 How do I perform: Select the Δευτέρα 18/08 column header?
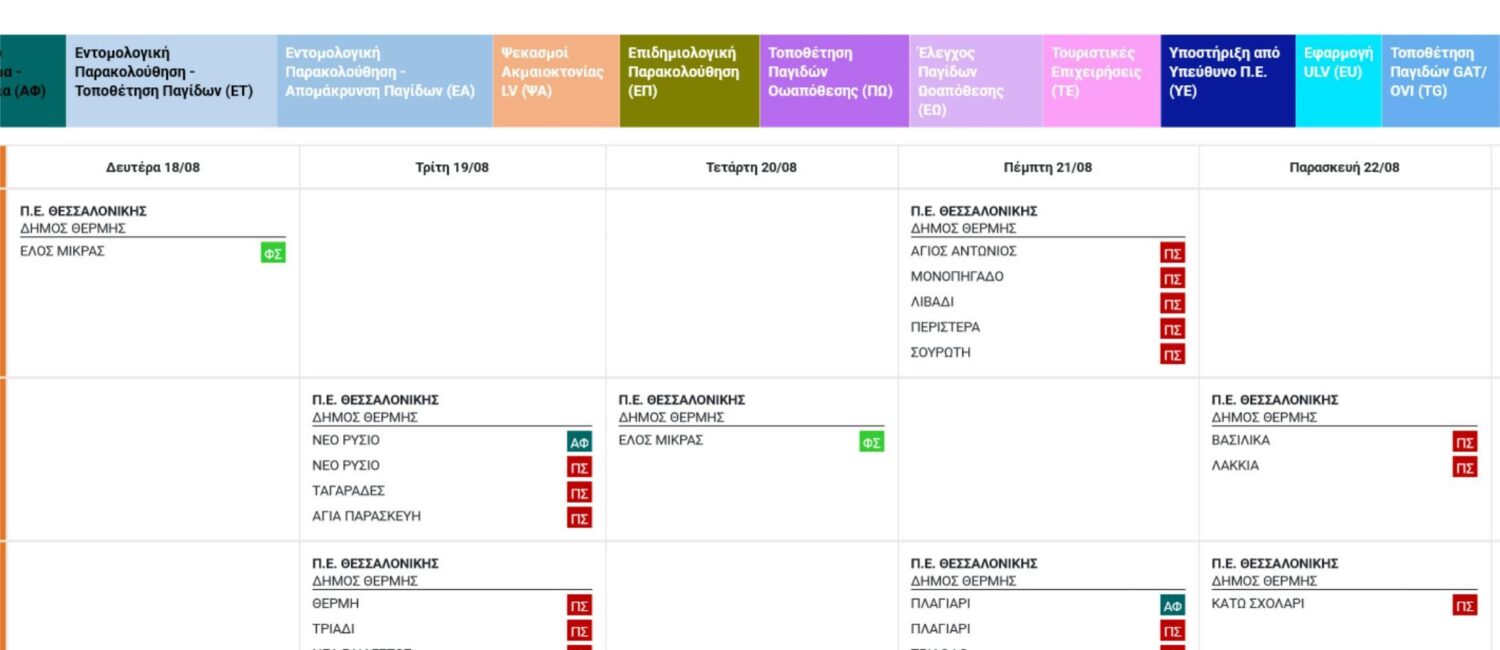[x=153, y=167]
